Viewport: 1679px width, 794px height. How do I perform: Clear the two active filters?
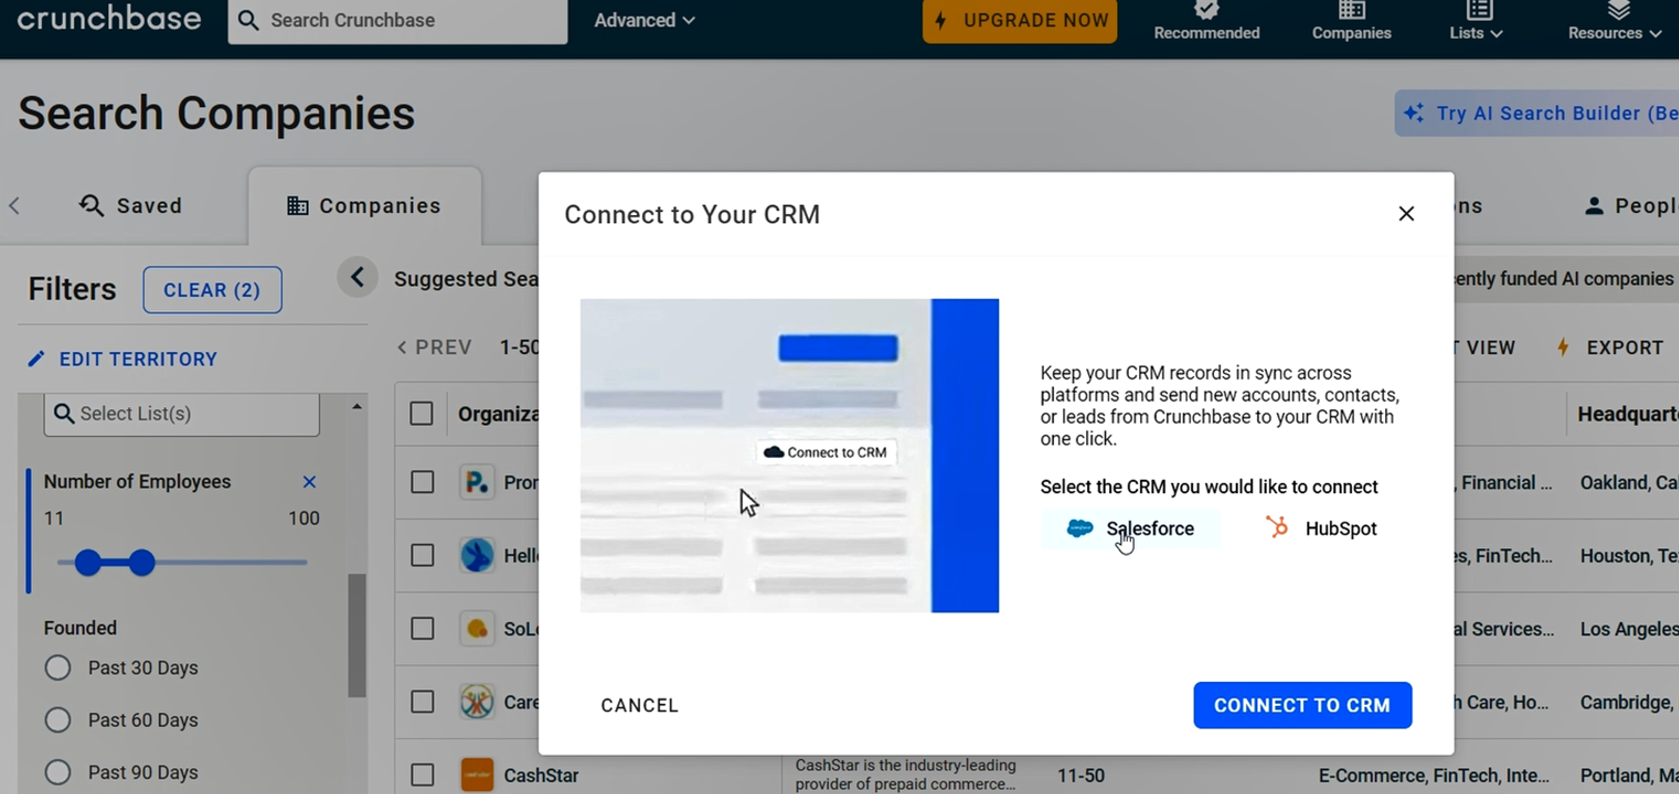click(x=212, y=290)
